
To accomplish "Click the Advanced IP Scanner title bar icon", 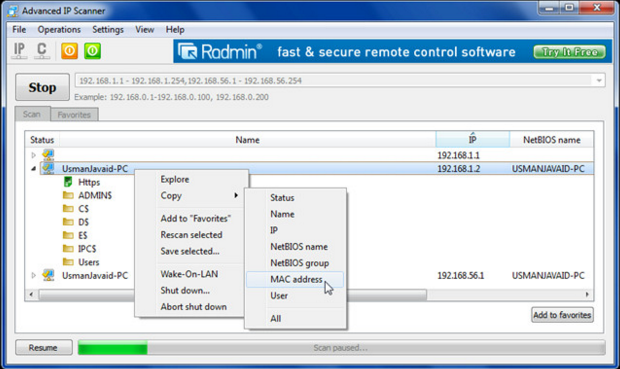I will (13, 11).
